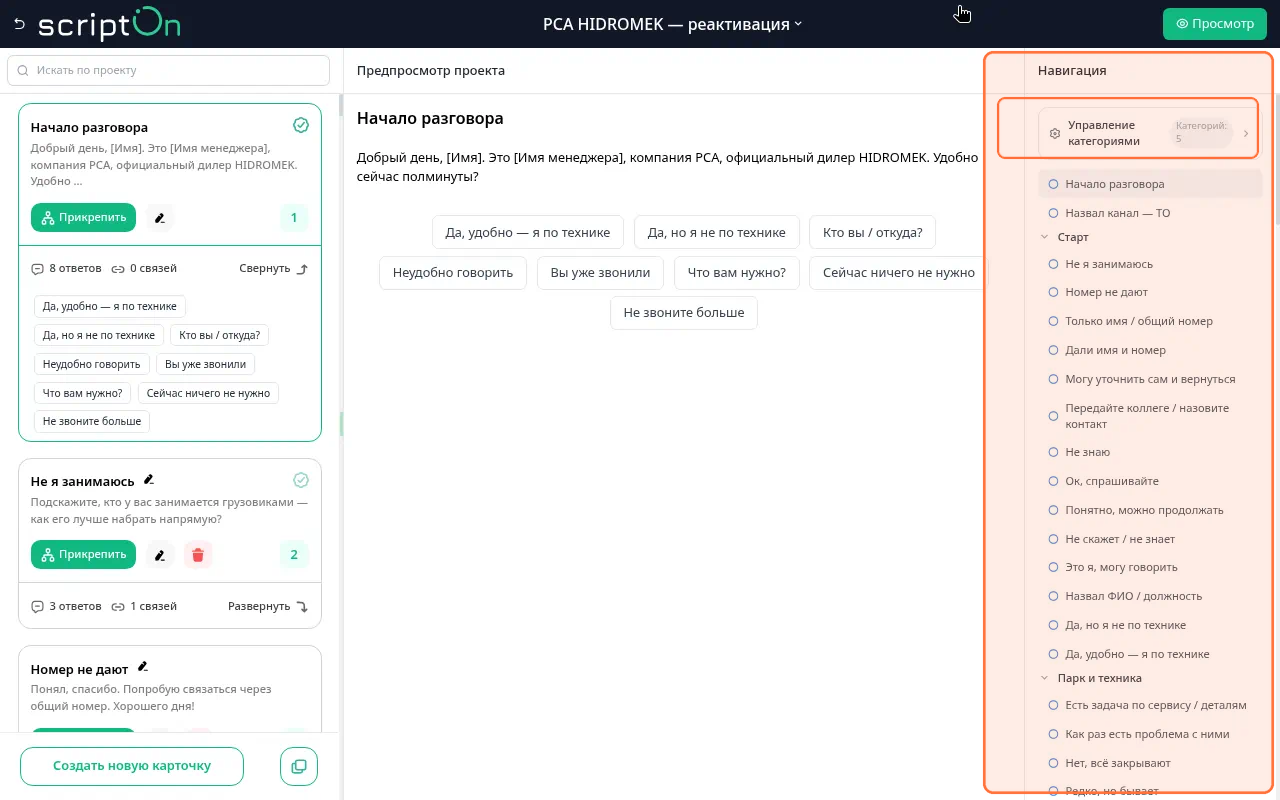Select Номер не дают in the navigation list
Image resolution: width=1280 pixels, height=800 pixels.
click(1150, 292)
